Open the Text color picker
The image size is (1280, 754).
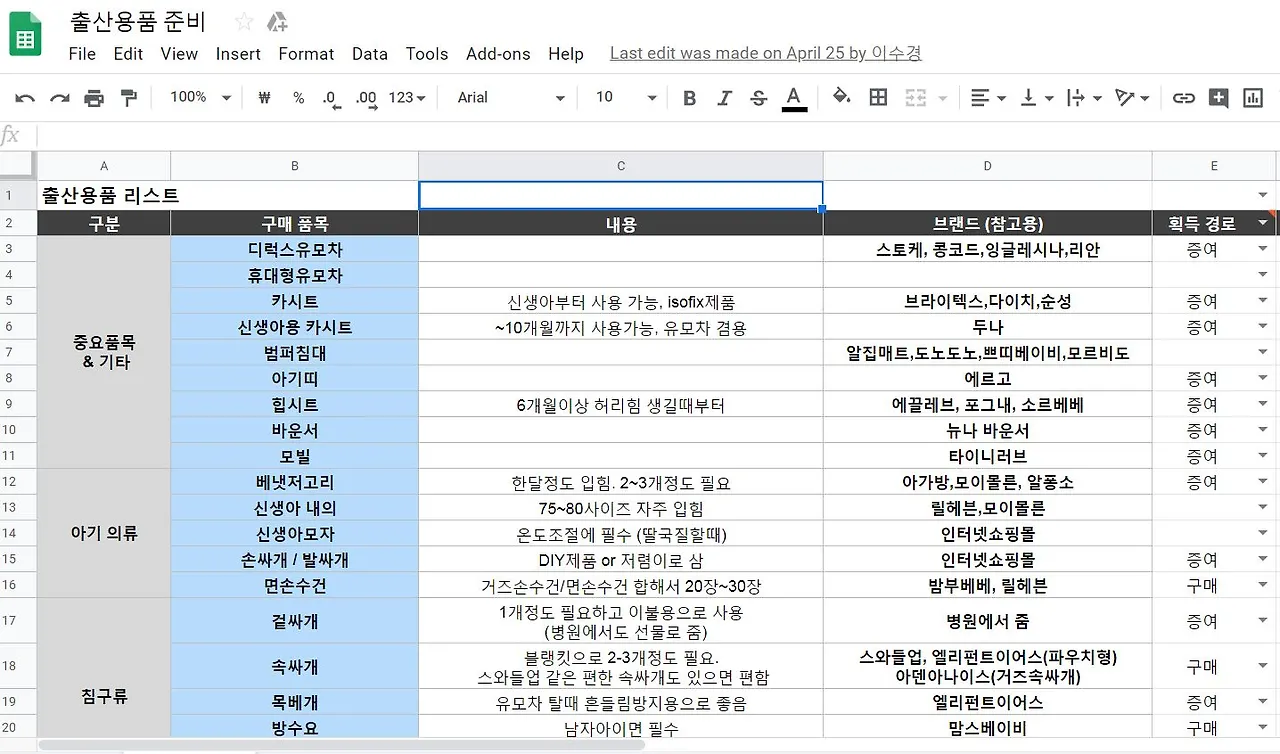[794, 97]
